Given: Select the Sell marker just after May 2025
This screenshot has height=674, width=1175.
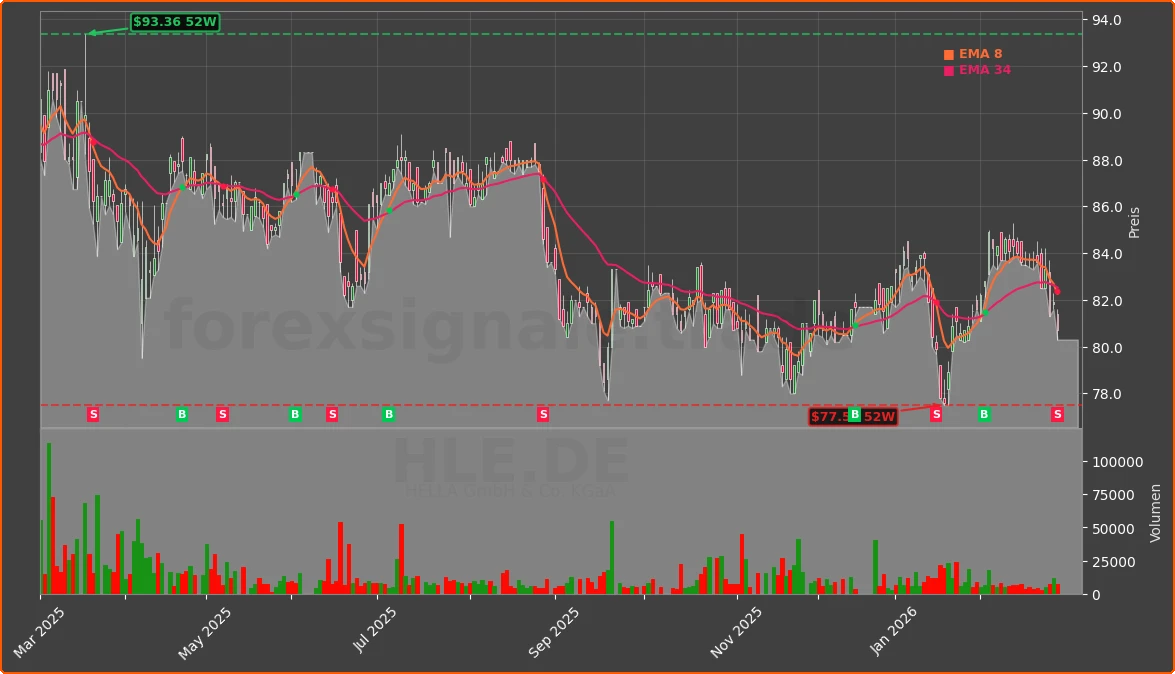Looking at the screenshot, I should click(222, 414).
